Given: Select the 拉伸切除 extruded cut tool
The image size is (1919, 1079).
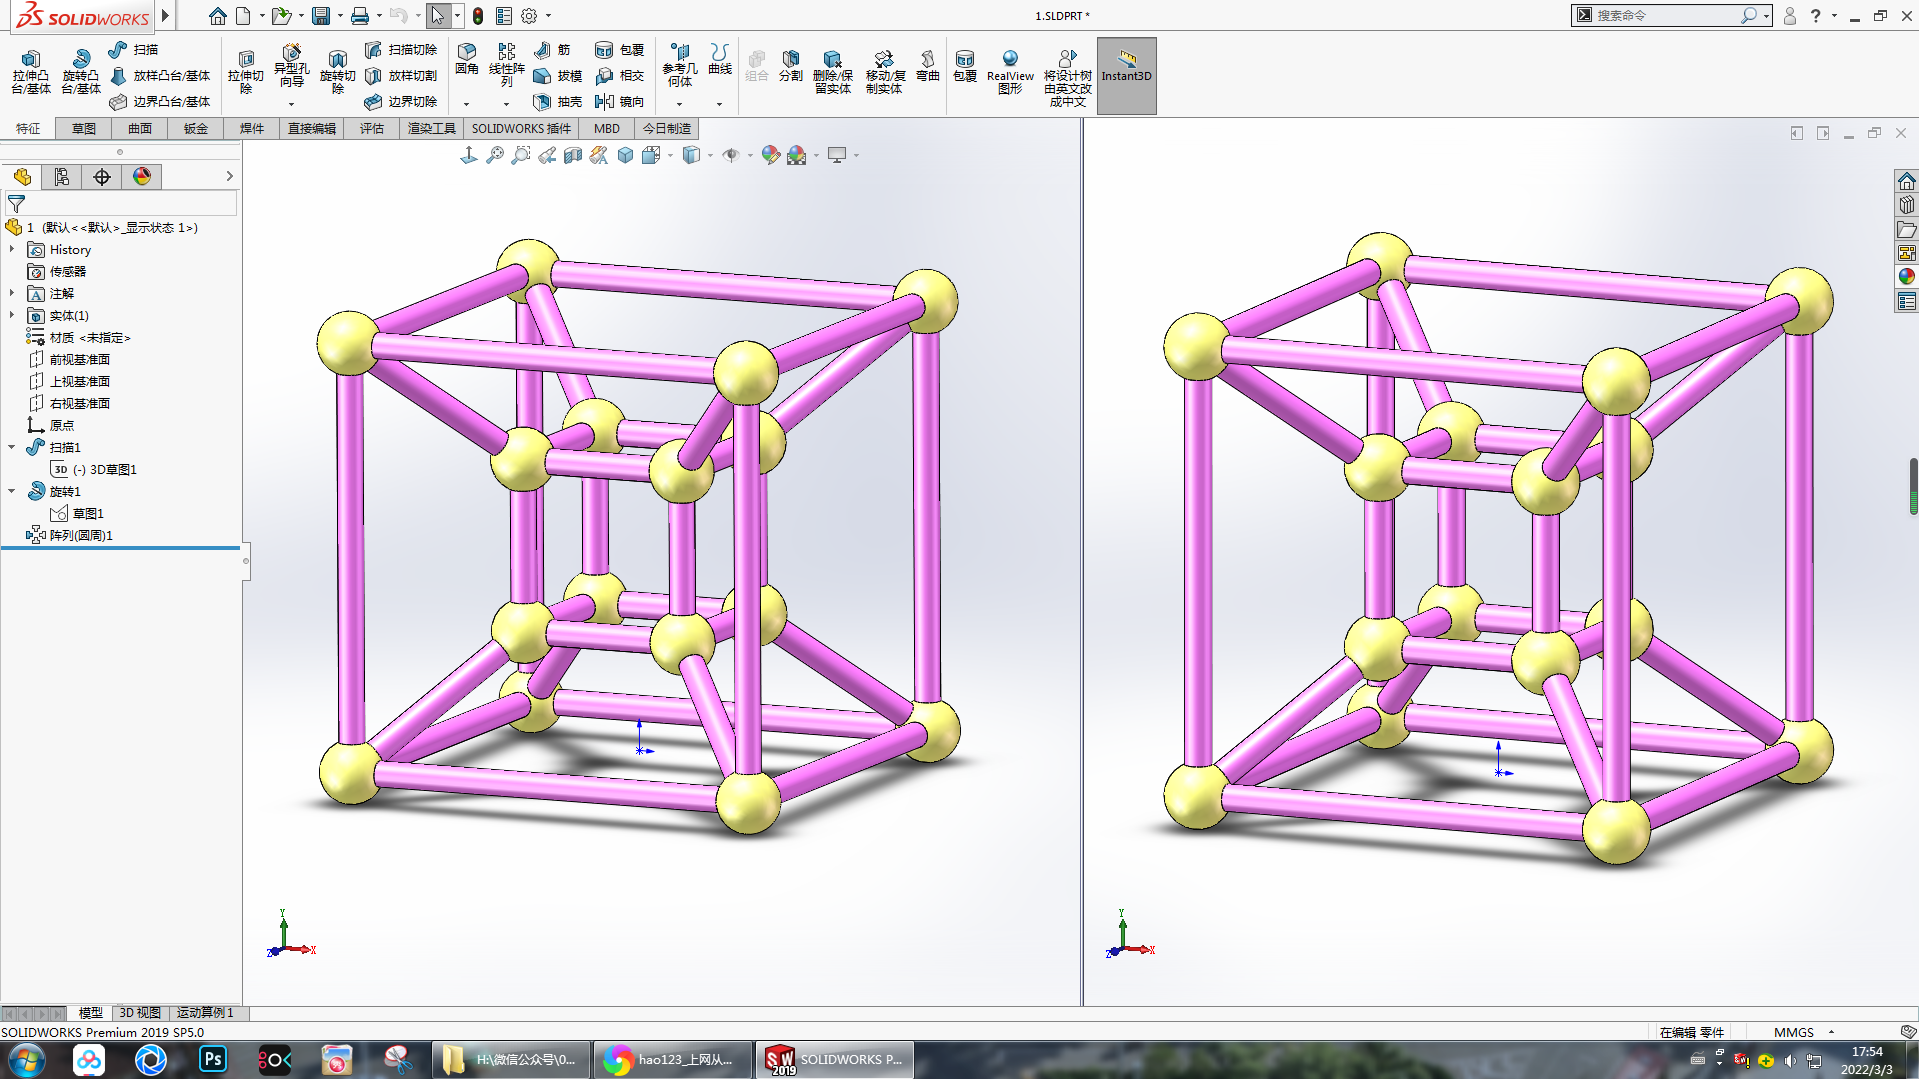Looking at the screenshot, I should 245,72.
